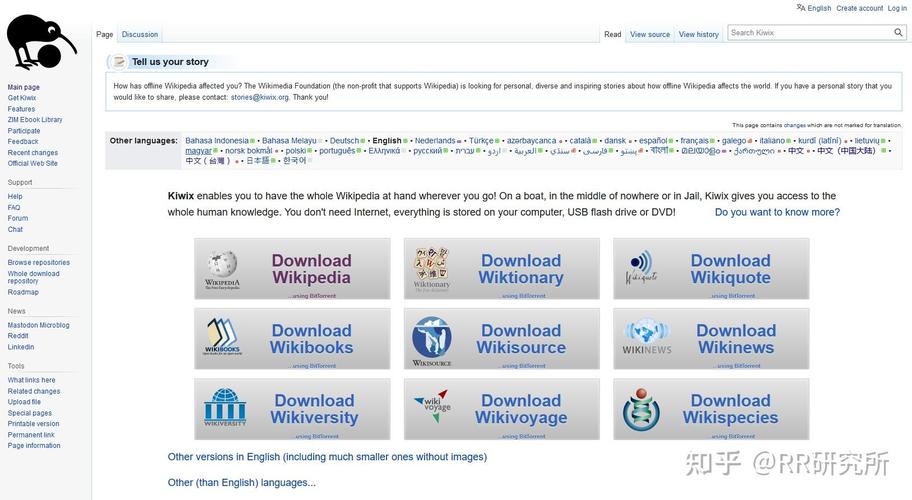Open Reddit news link
This screenshot has width=912, height=500.
(x=17, y=335)
